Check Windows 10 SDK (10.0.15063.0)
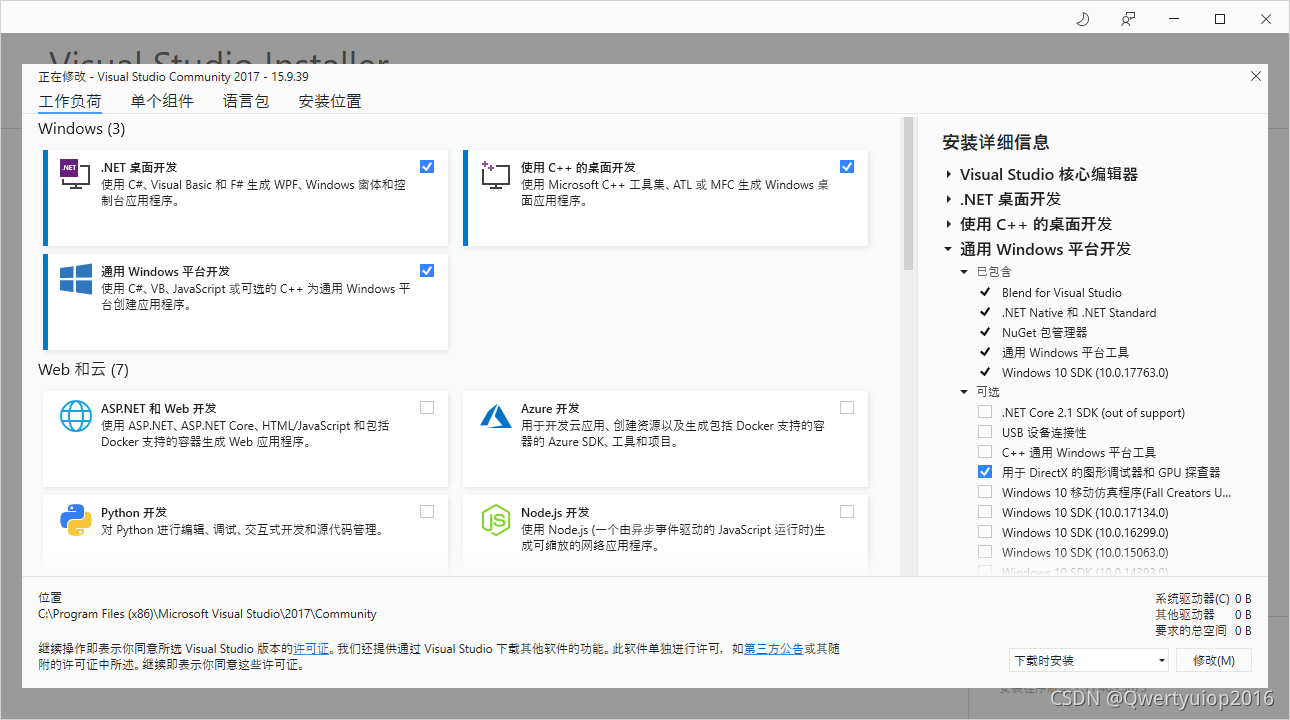Viewport: 1290px width, 720px height. tap(985, 552)
